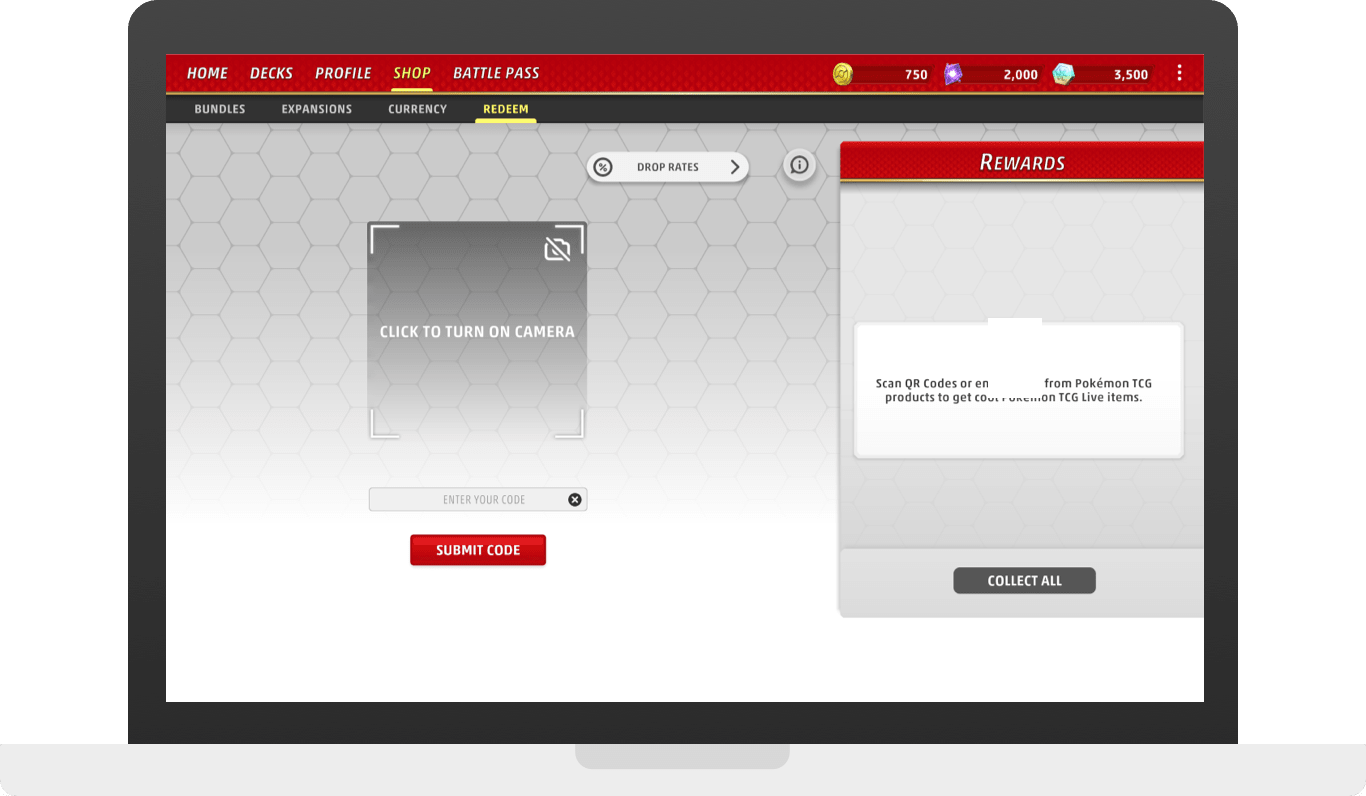Image resolution: width=1366 pixels, height=796 pixels.
Task: Click the gold coin currency icon
Action: point(843,74)
